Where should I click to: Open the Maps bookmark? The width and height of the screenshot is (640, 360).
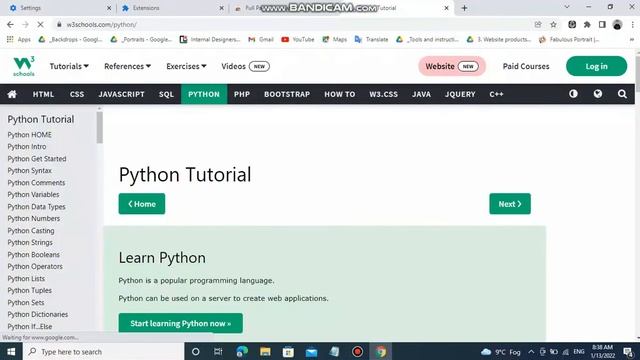(335, 40)
